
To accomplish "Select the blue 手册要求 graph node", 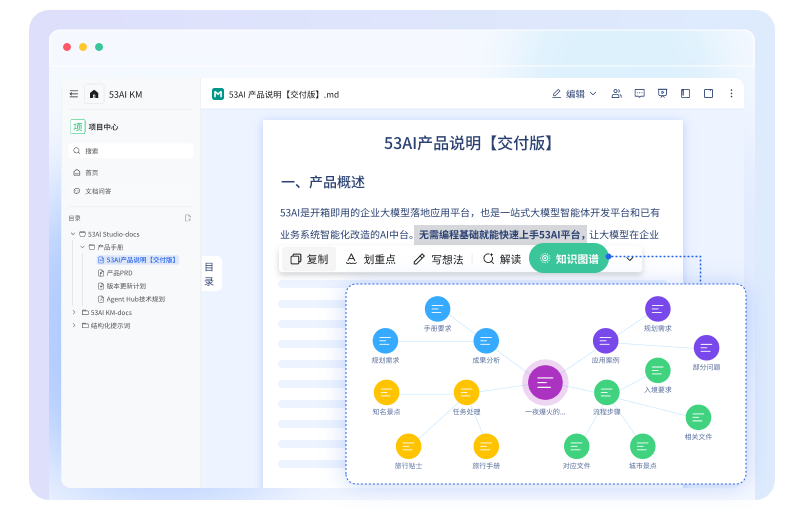I will [x=437, y=309].
